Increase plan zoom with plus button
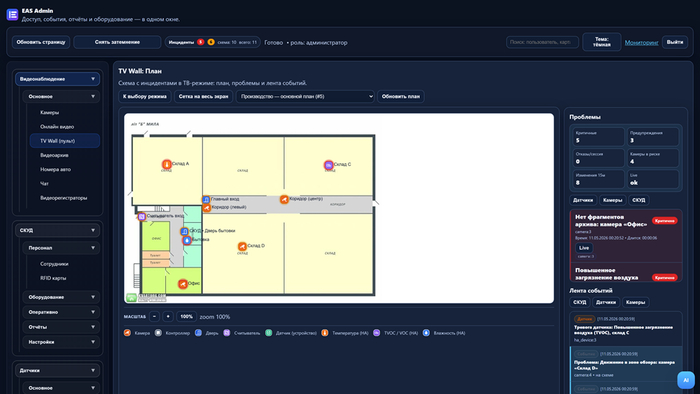Viewport: 700px width, 394px height. (168, 316)
